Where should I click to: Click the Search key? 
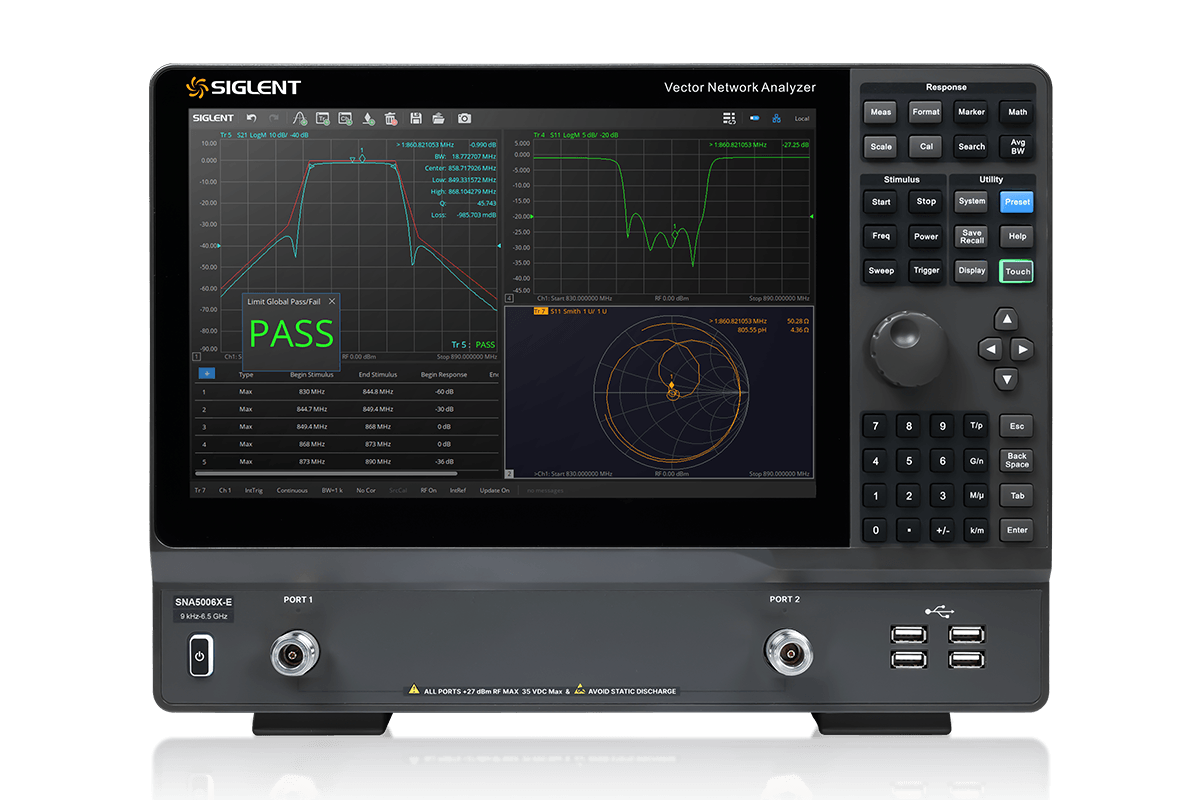pyautogui.click(x=971, y=146)
